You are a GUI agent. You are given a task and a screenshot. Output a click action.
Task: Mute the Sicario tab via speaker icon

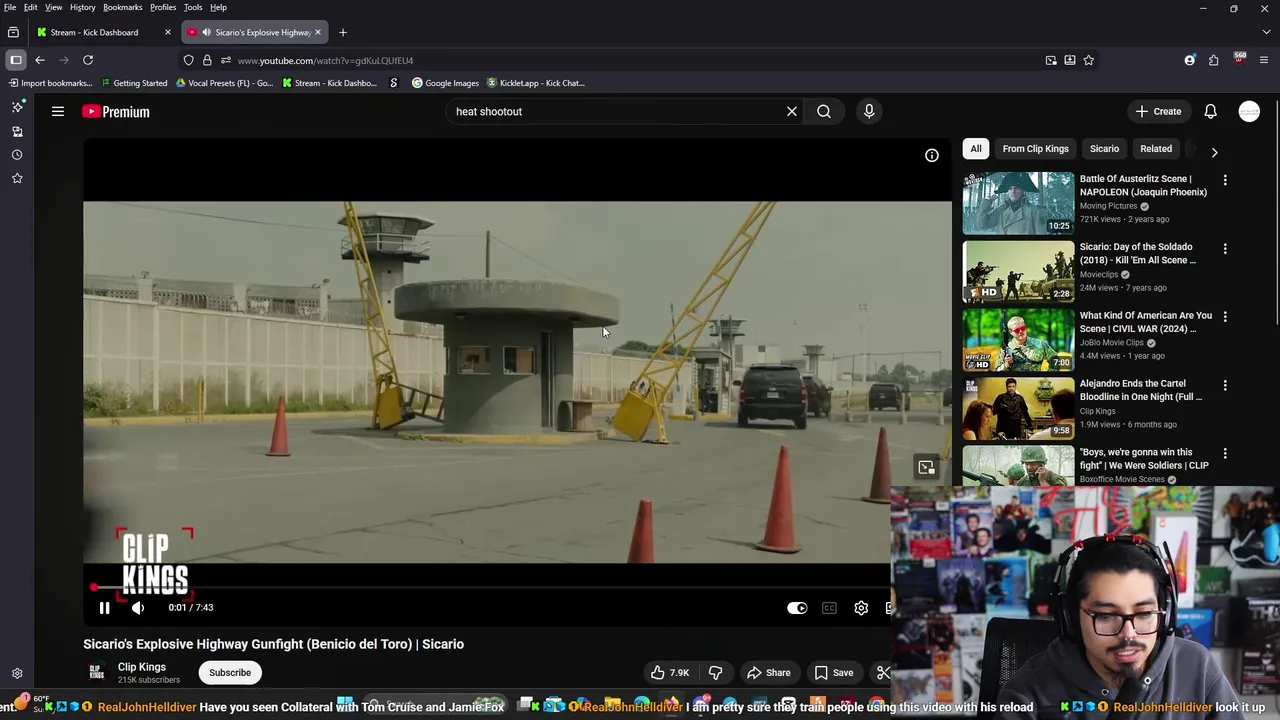[x=206, y=32]
